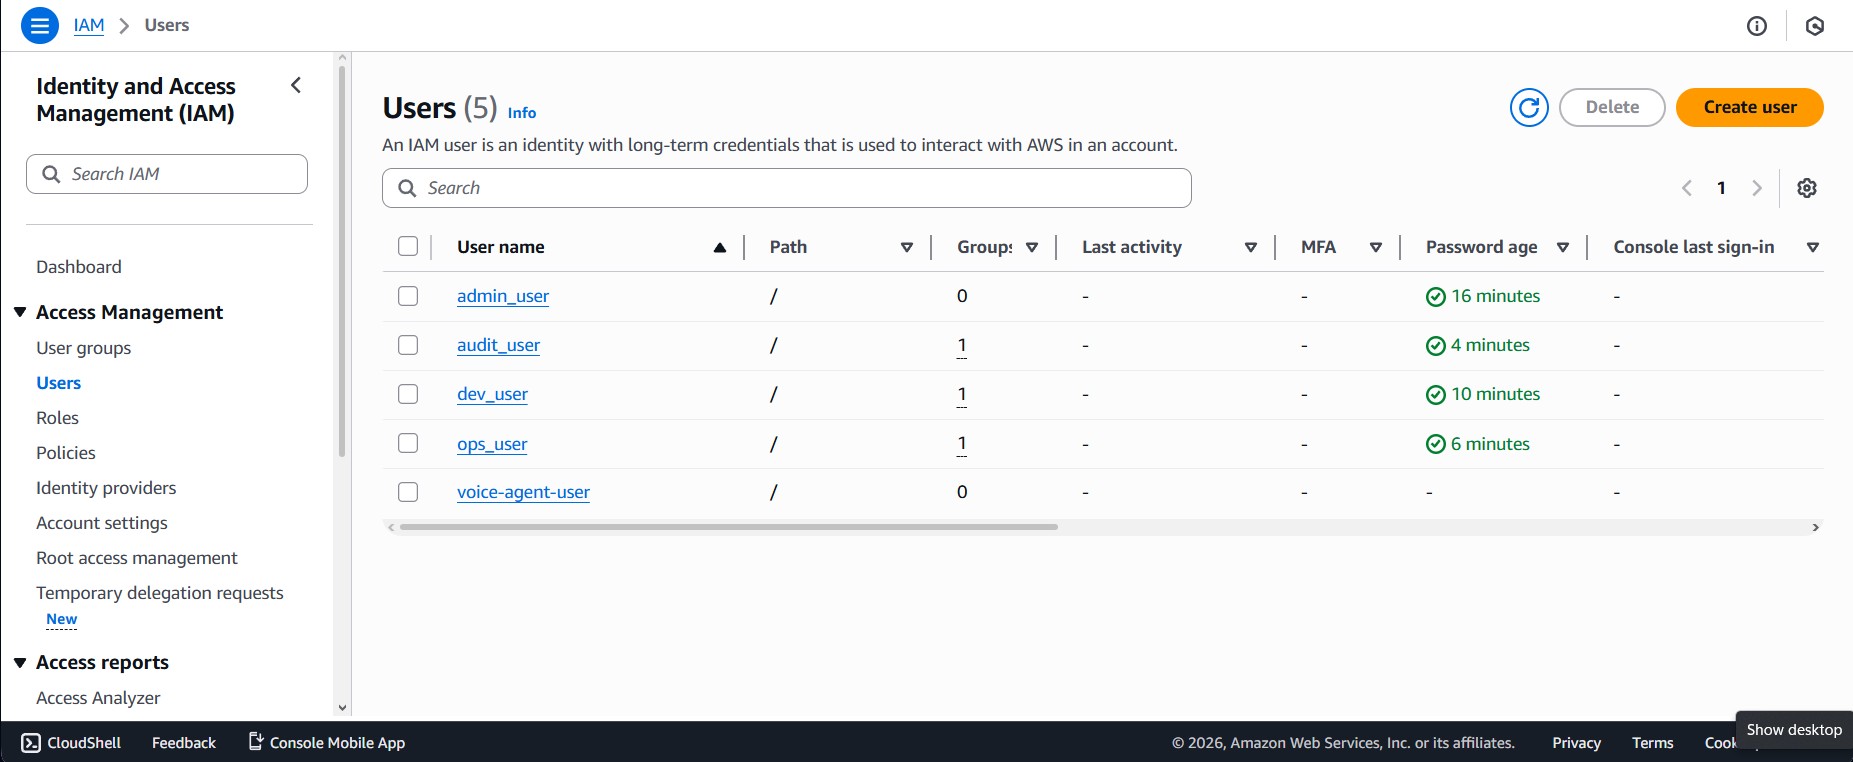1853x762 pixels.
Task: Click the horizontal table scrollbar
Action: click(x=728, y=527)
